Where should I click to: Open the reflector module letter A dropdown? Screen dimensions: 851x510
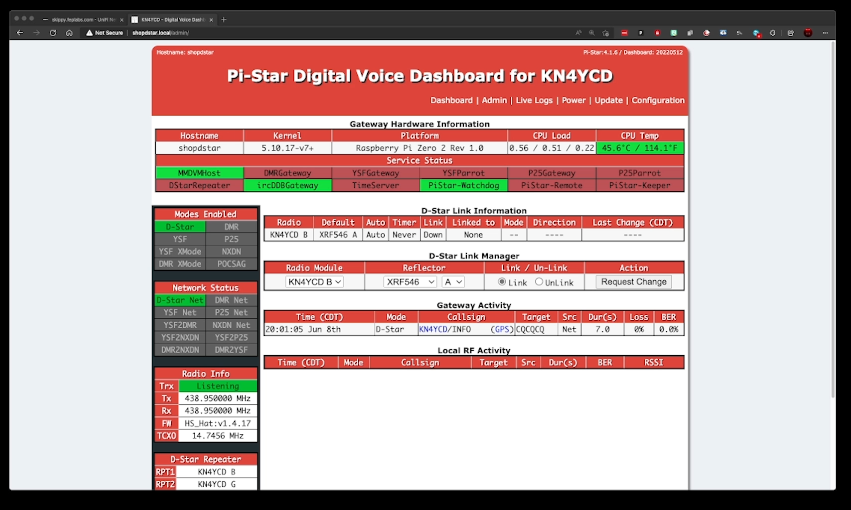[453, 282]
